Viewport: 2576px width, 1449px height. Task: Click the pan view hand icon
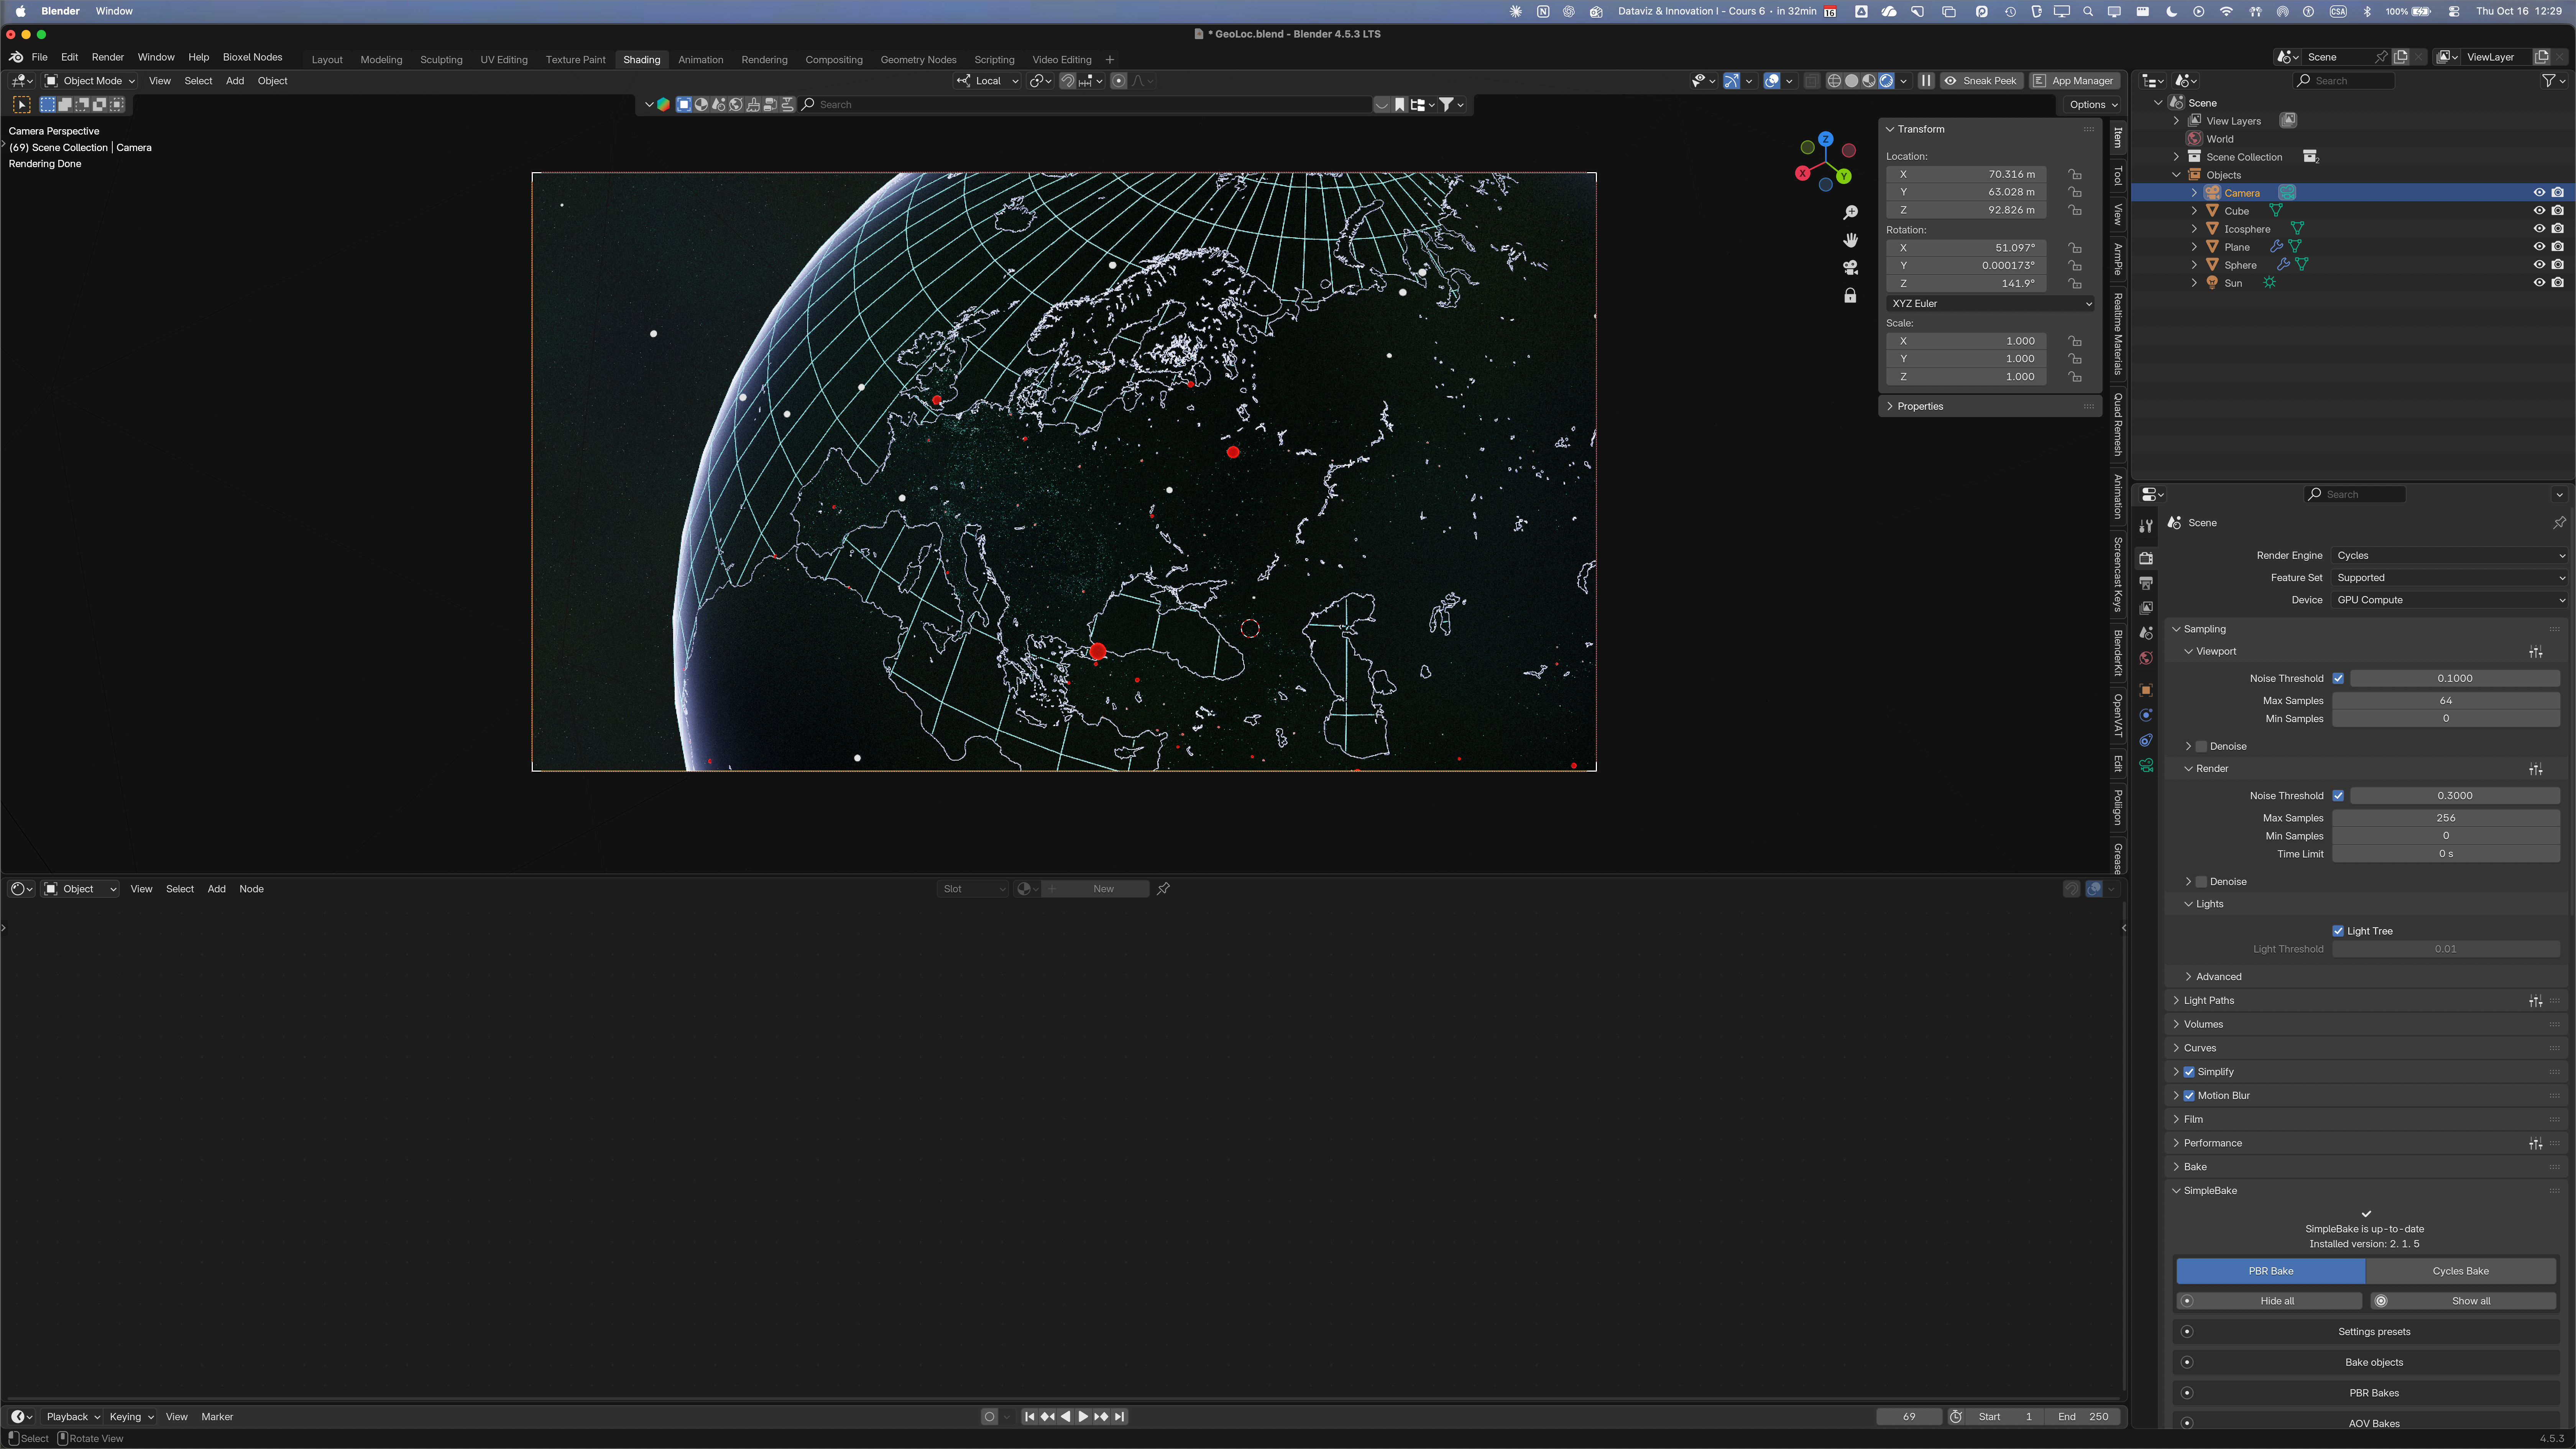point(1851,240)
